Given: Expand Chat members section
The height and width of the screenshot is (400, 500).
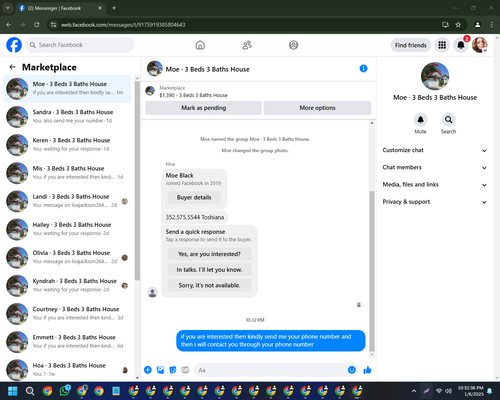Looking at the screenshot, I should point(435,167).
